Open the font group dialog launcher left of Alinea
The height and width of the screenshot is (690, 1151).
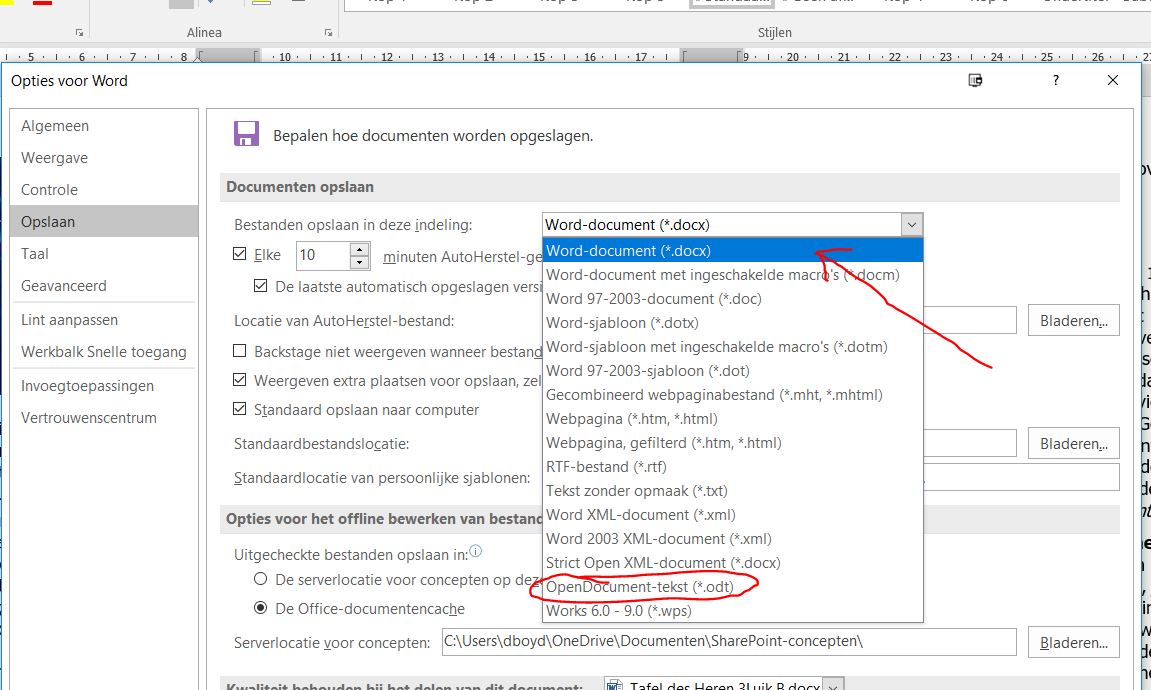79,32
